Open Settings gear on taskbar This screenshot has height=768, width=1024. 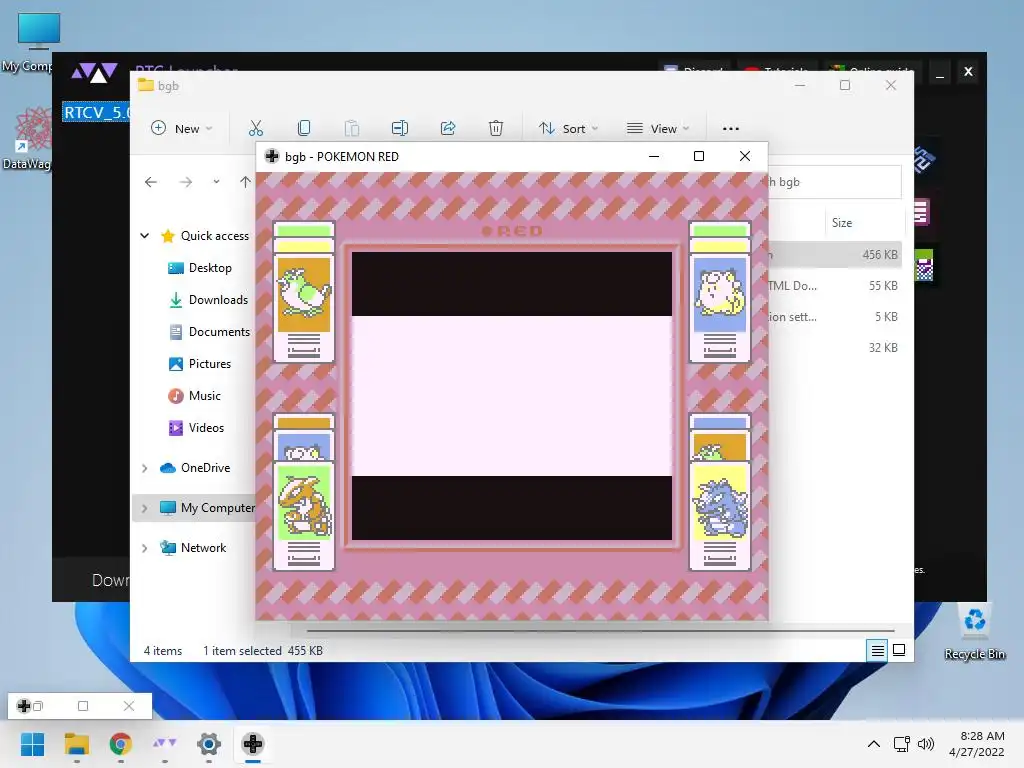[208, 744]
